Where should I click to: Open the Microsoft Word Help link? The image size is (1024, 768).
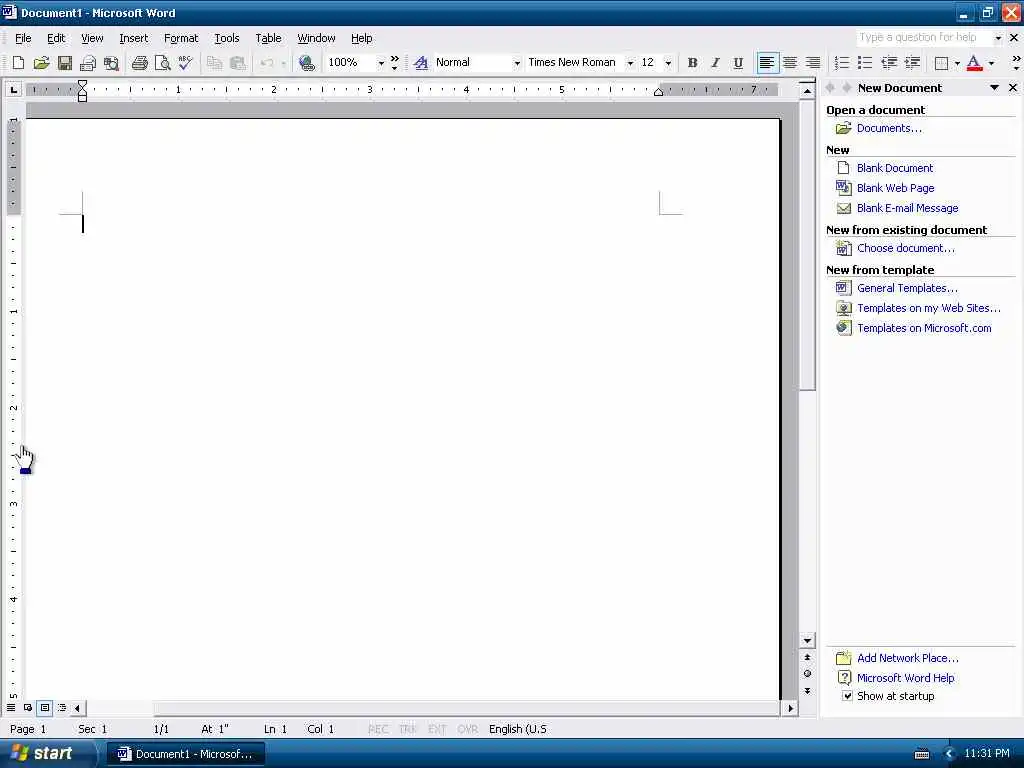pyautogui.click(x=905, y=678)
